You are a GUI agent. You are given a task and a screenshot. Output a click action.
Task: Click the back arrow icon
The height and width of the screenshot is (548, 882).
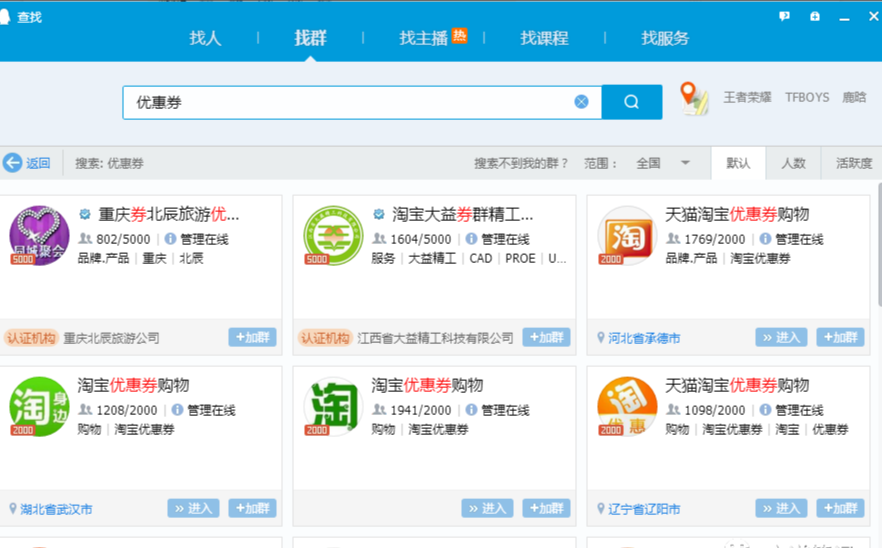[12, 163]
